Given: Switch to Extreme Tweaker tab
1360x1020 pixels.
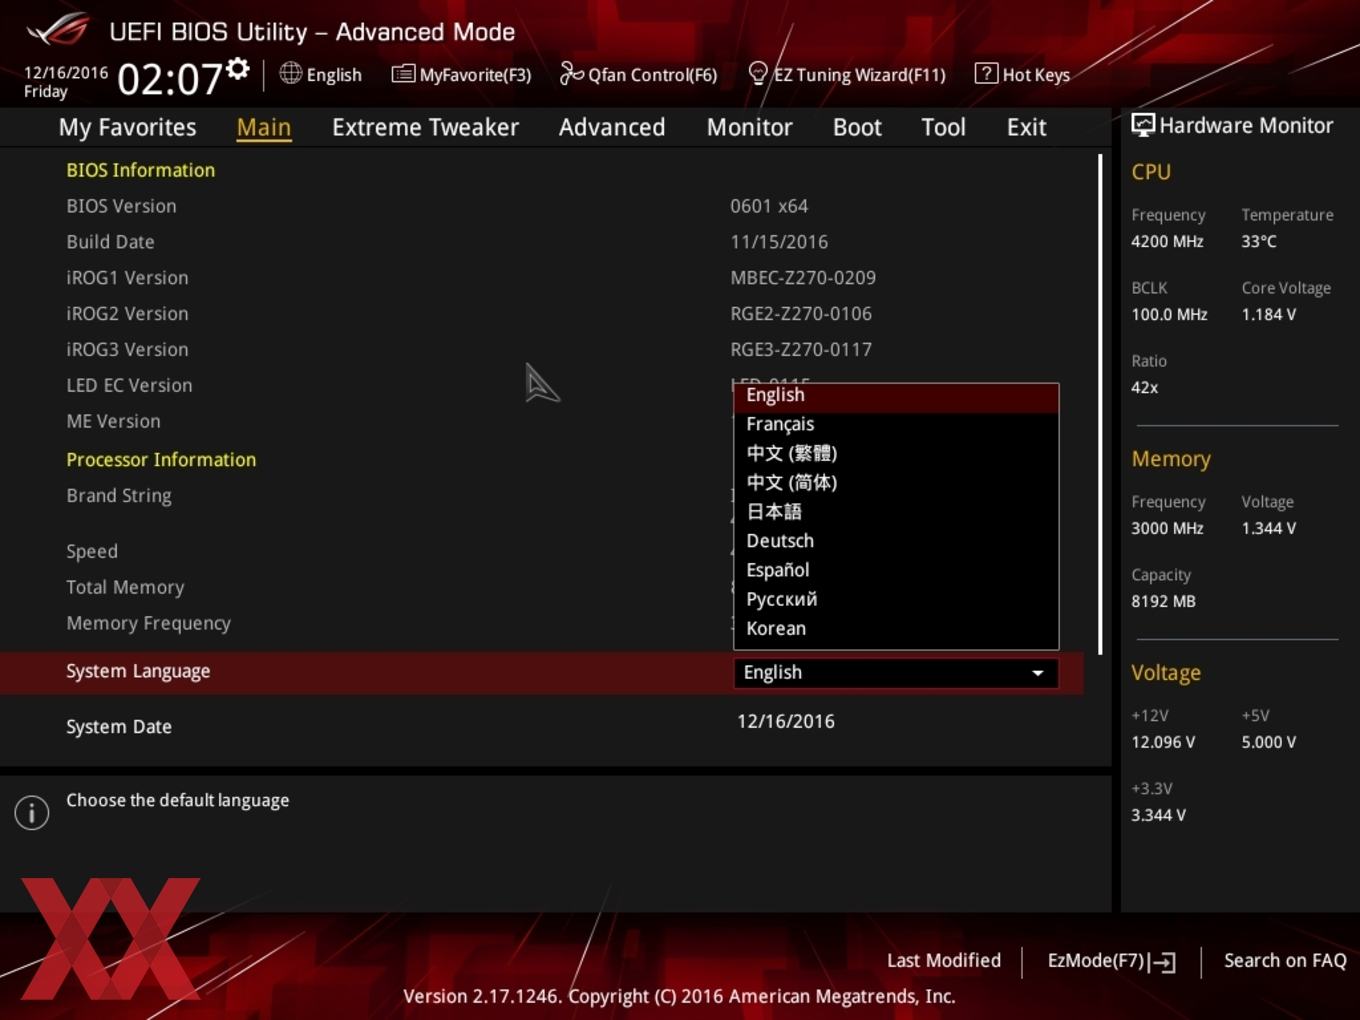Looking at the screenshot, I should point(425,127).
